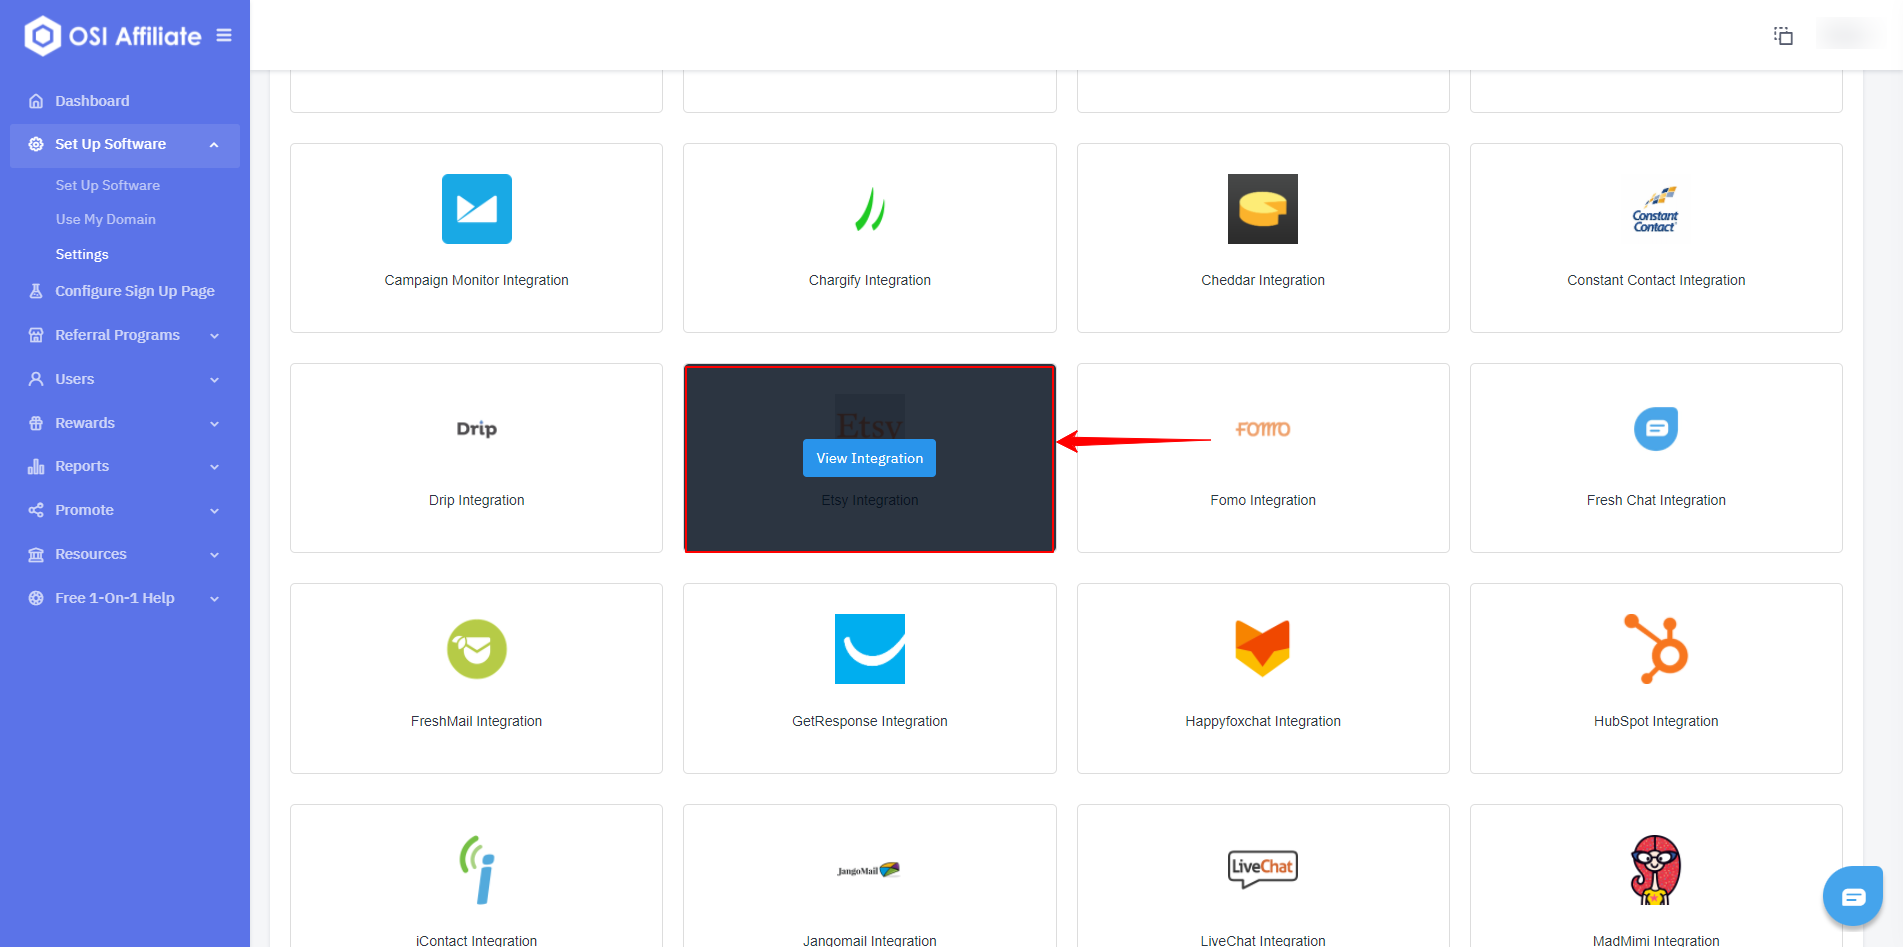Screen dimensions: 1903x947
Task: Click the Set Up Software gear icon
Action: 36,144
